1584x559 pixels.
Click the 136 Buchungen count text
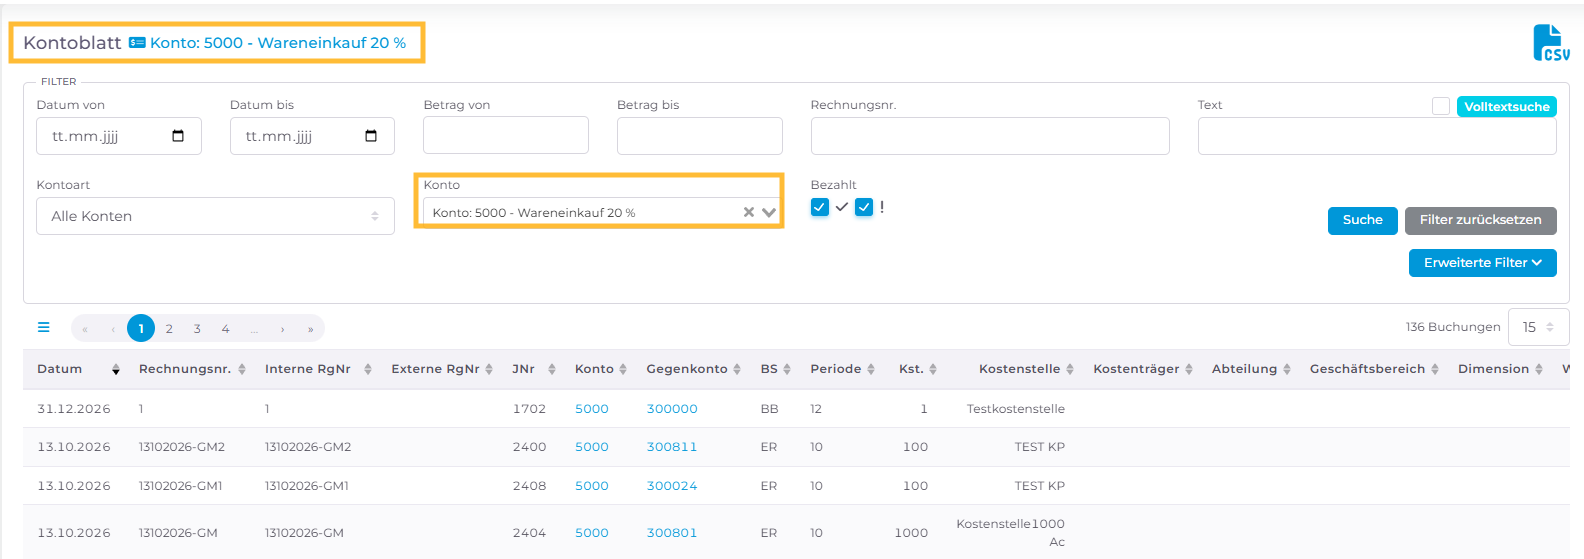[1453, 327]
